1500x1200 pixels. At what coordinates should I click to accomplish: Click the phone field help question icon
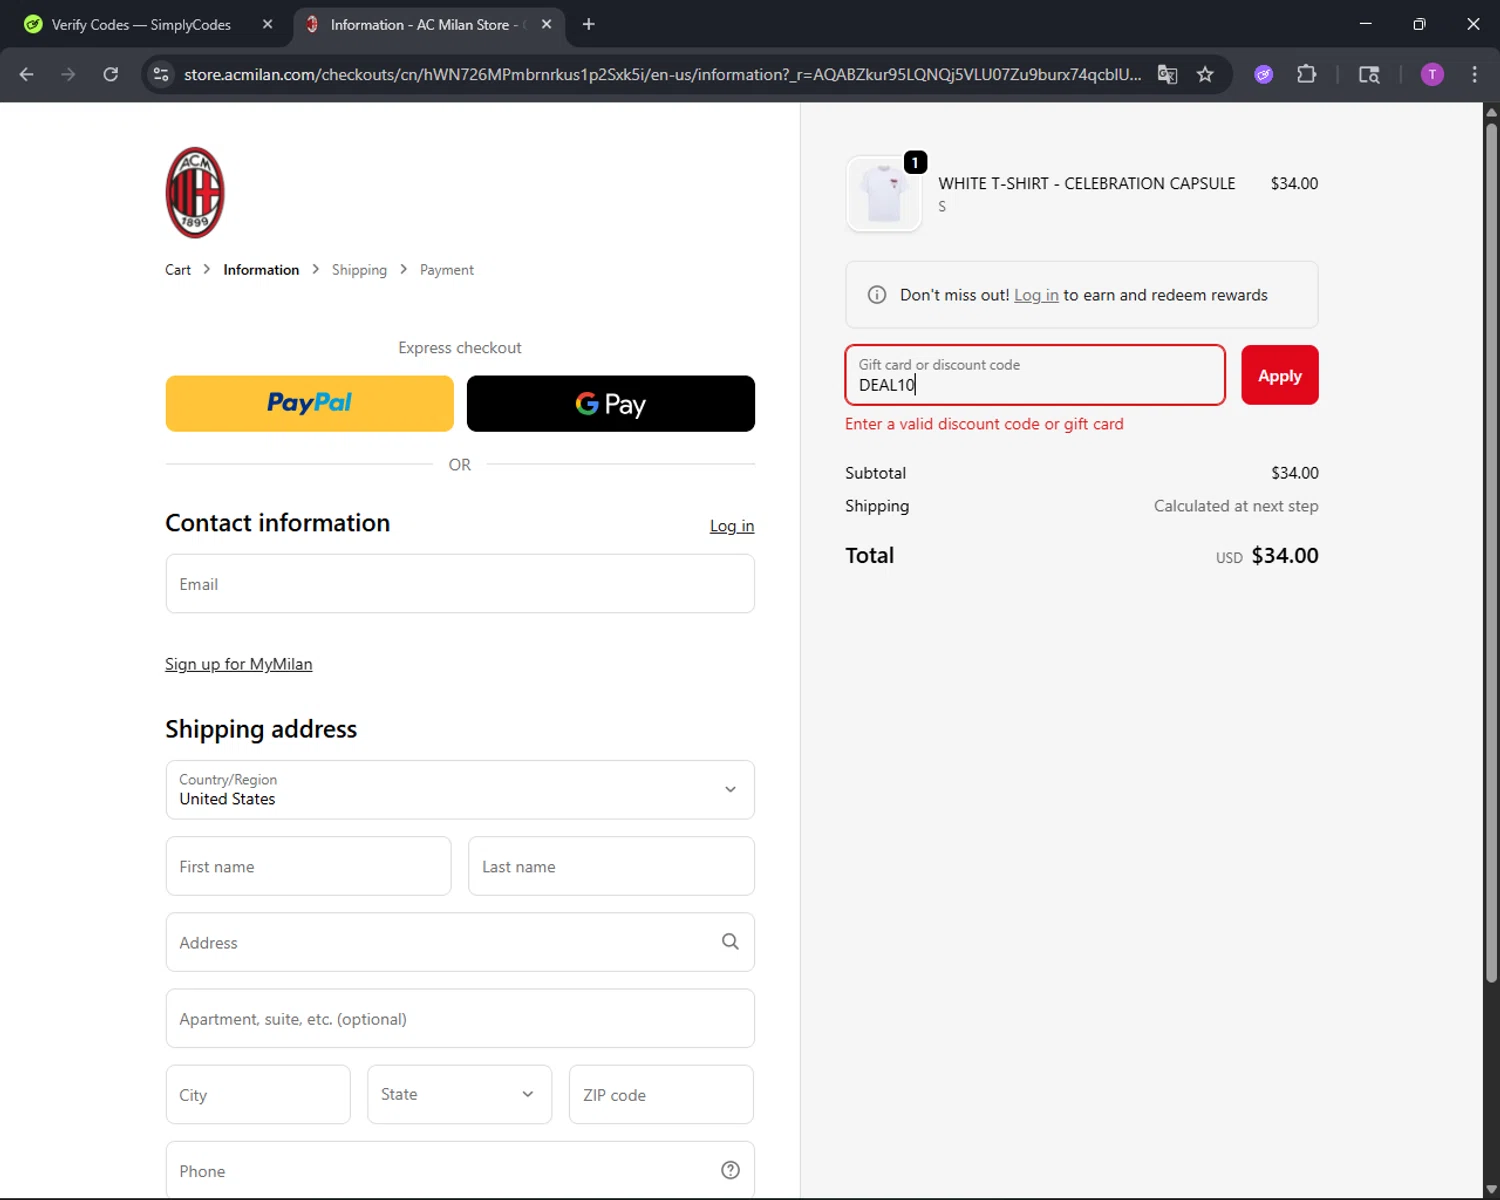point(730,1170)
